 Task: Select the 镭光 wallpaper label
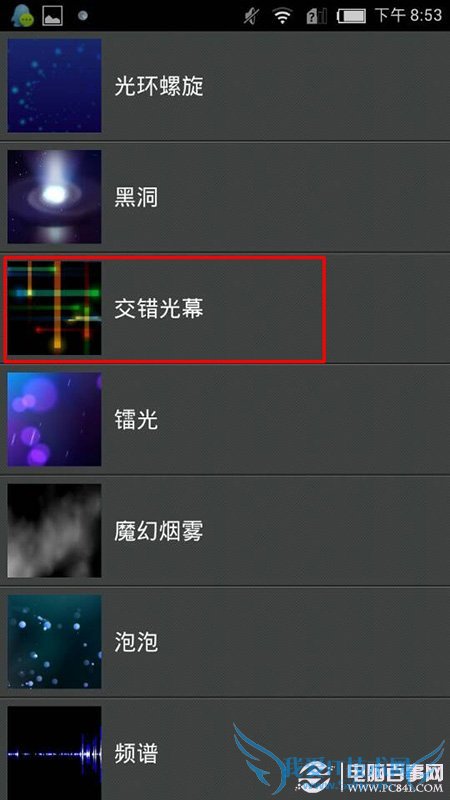(136, 420)
